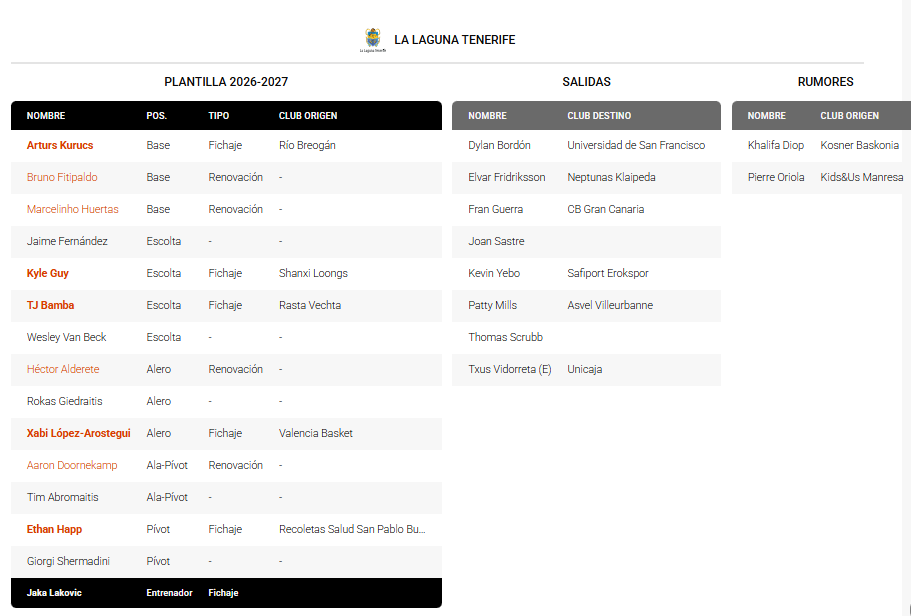This screenshot has height=616, width=911.
Task: Select Khalifa Diop in Rumores
Action: click(776, 145)
